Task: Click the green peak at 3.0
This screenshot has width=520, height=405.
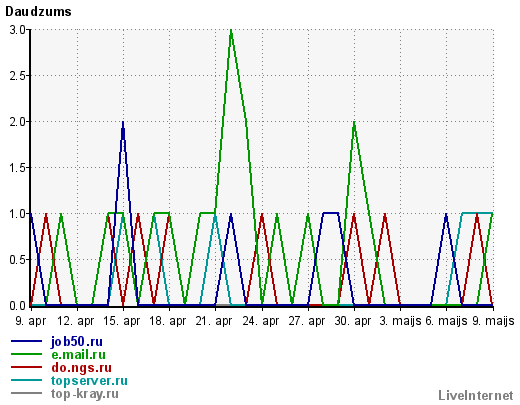Action: coord(231,31)
